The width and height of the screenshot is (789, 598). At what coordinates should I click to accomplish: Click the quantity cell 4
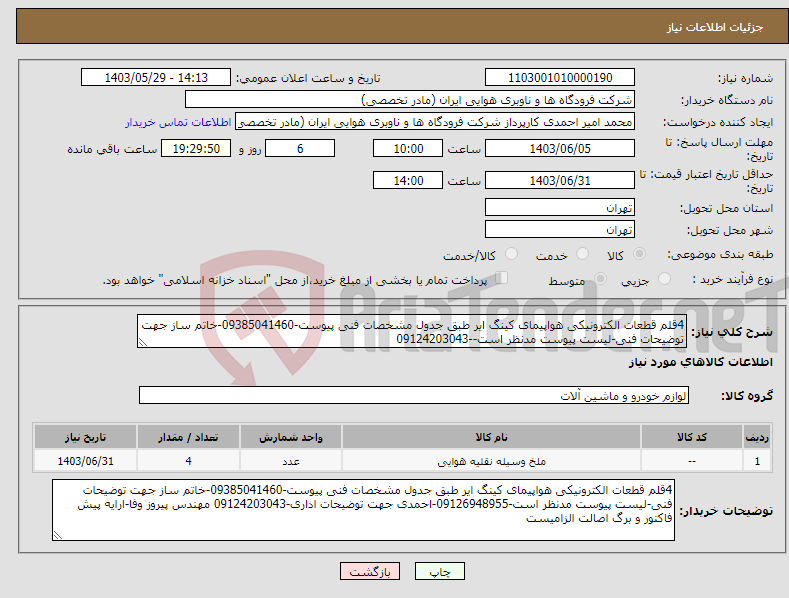[188, 461]
